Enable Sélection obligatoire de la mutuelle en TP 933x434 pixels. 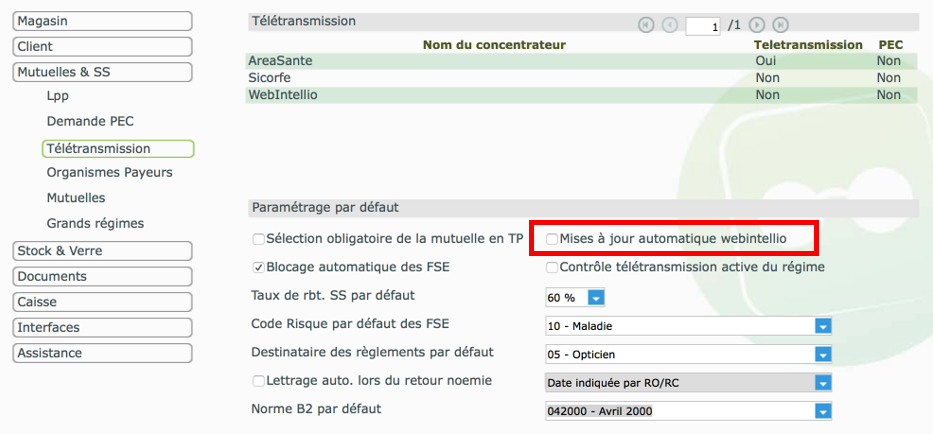coord(258,239)
